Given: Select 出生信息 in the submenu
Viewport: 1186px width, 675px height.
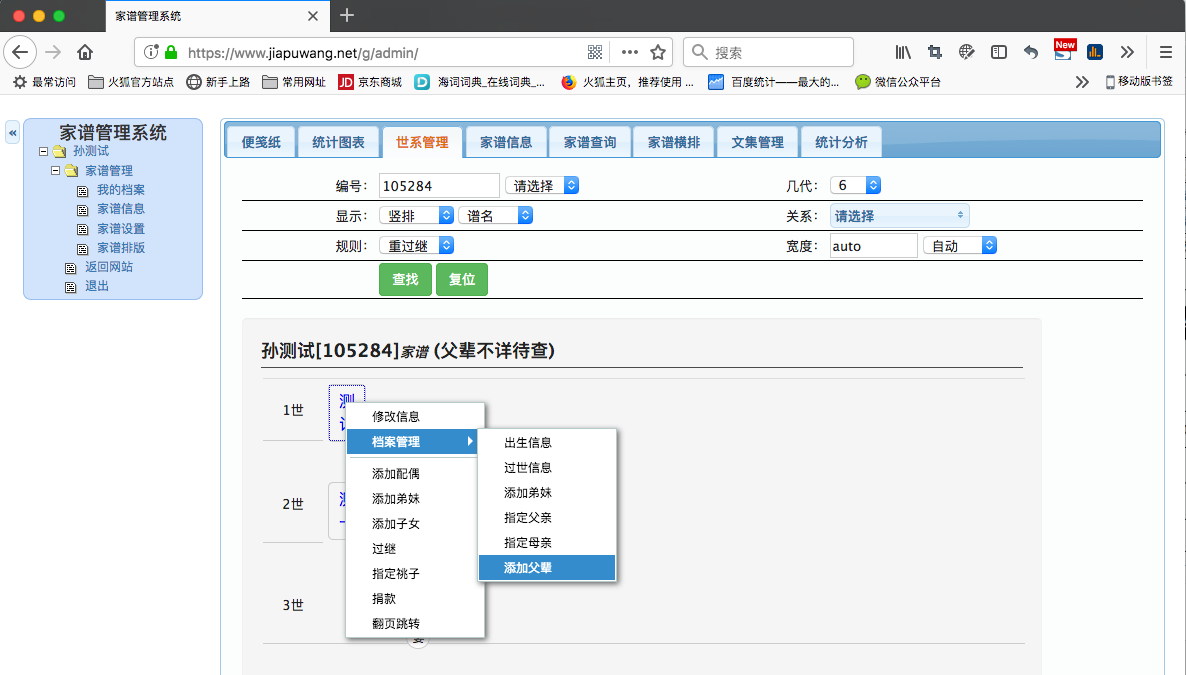Looking at the screenshot, I should [x=547, y=443].
